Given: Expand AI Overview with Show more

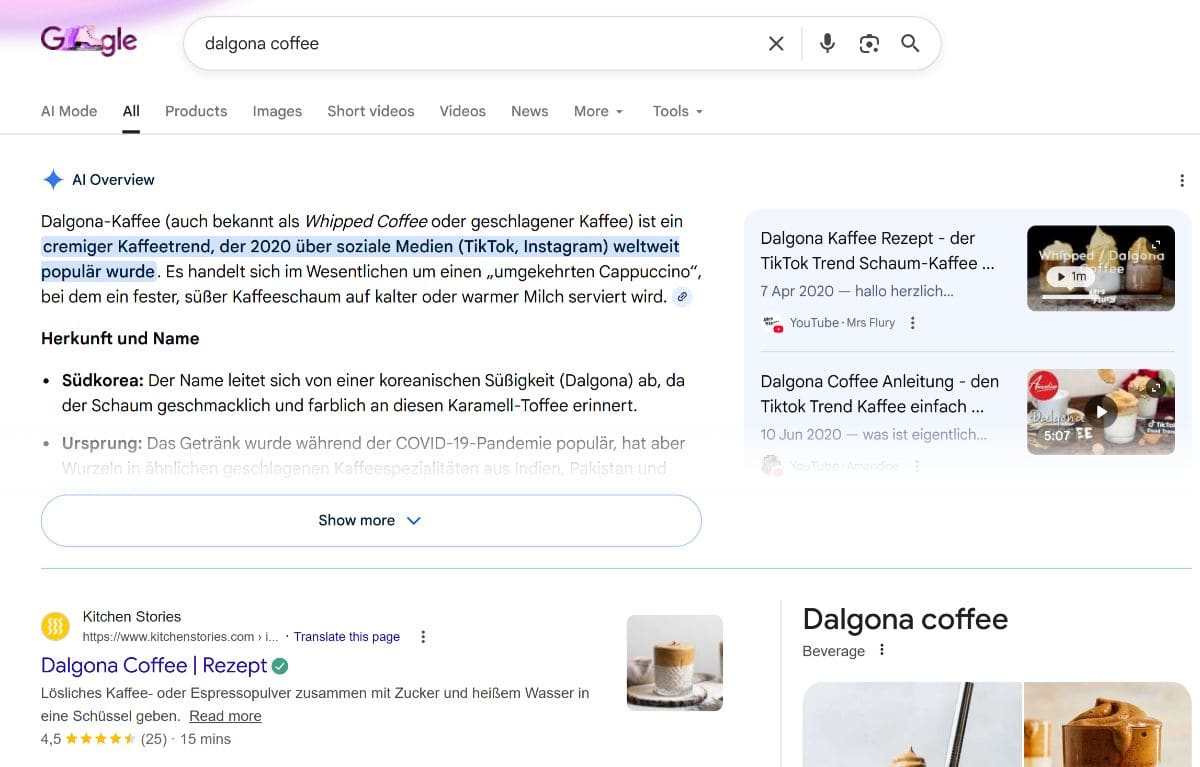Looking at the screenshot, I should (x=371, y=520).
